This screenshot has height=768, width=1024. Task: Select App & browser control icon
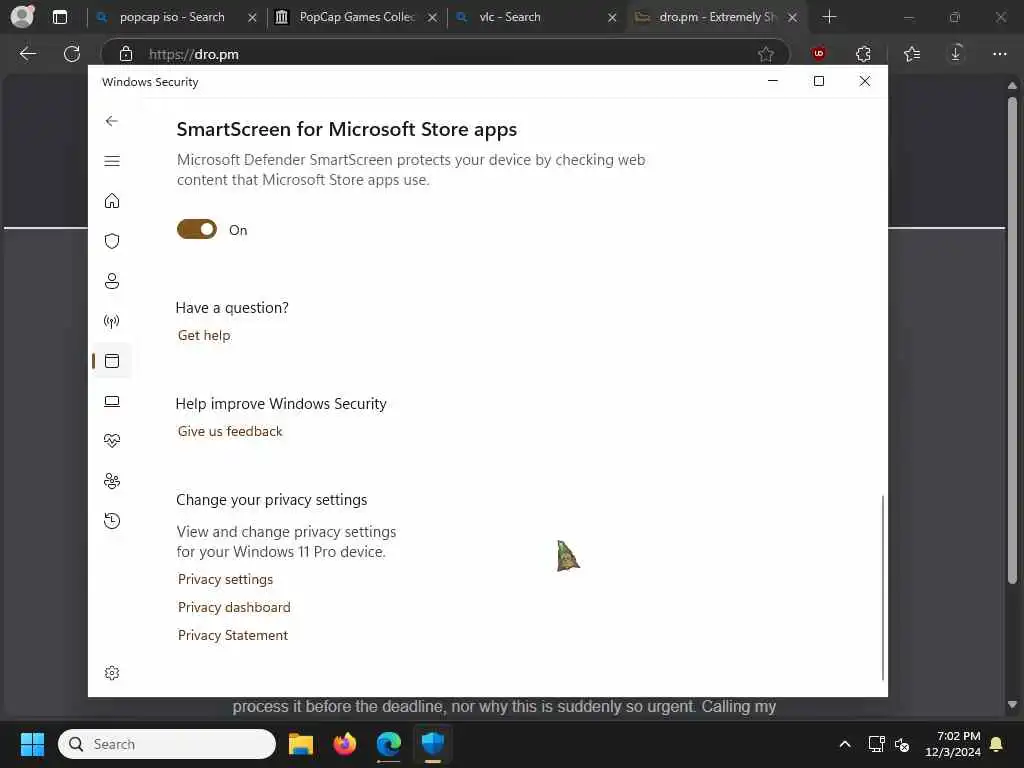(x=112, y=360)
